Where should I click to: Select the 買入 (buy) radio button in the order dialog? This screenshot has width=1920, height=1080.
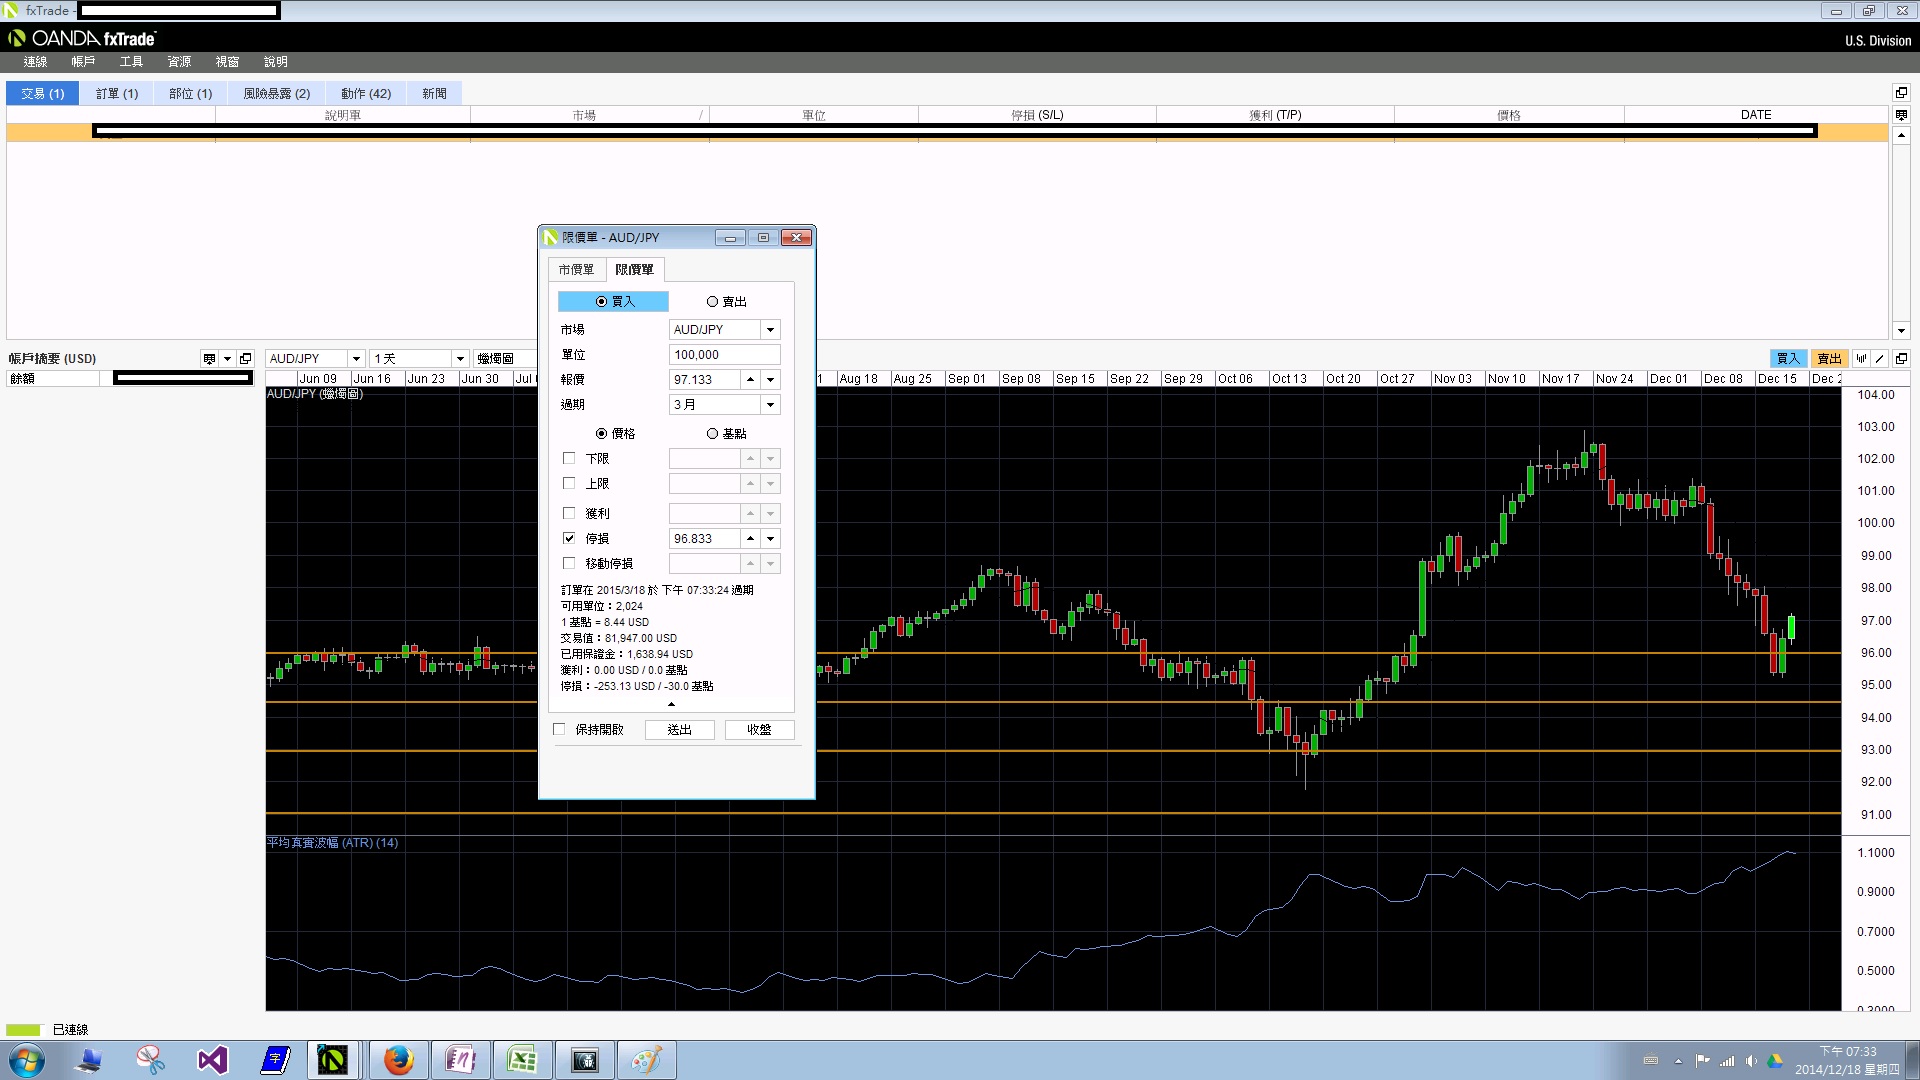(601, 301)
